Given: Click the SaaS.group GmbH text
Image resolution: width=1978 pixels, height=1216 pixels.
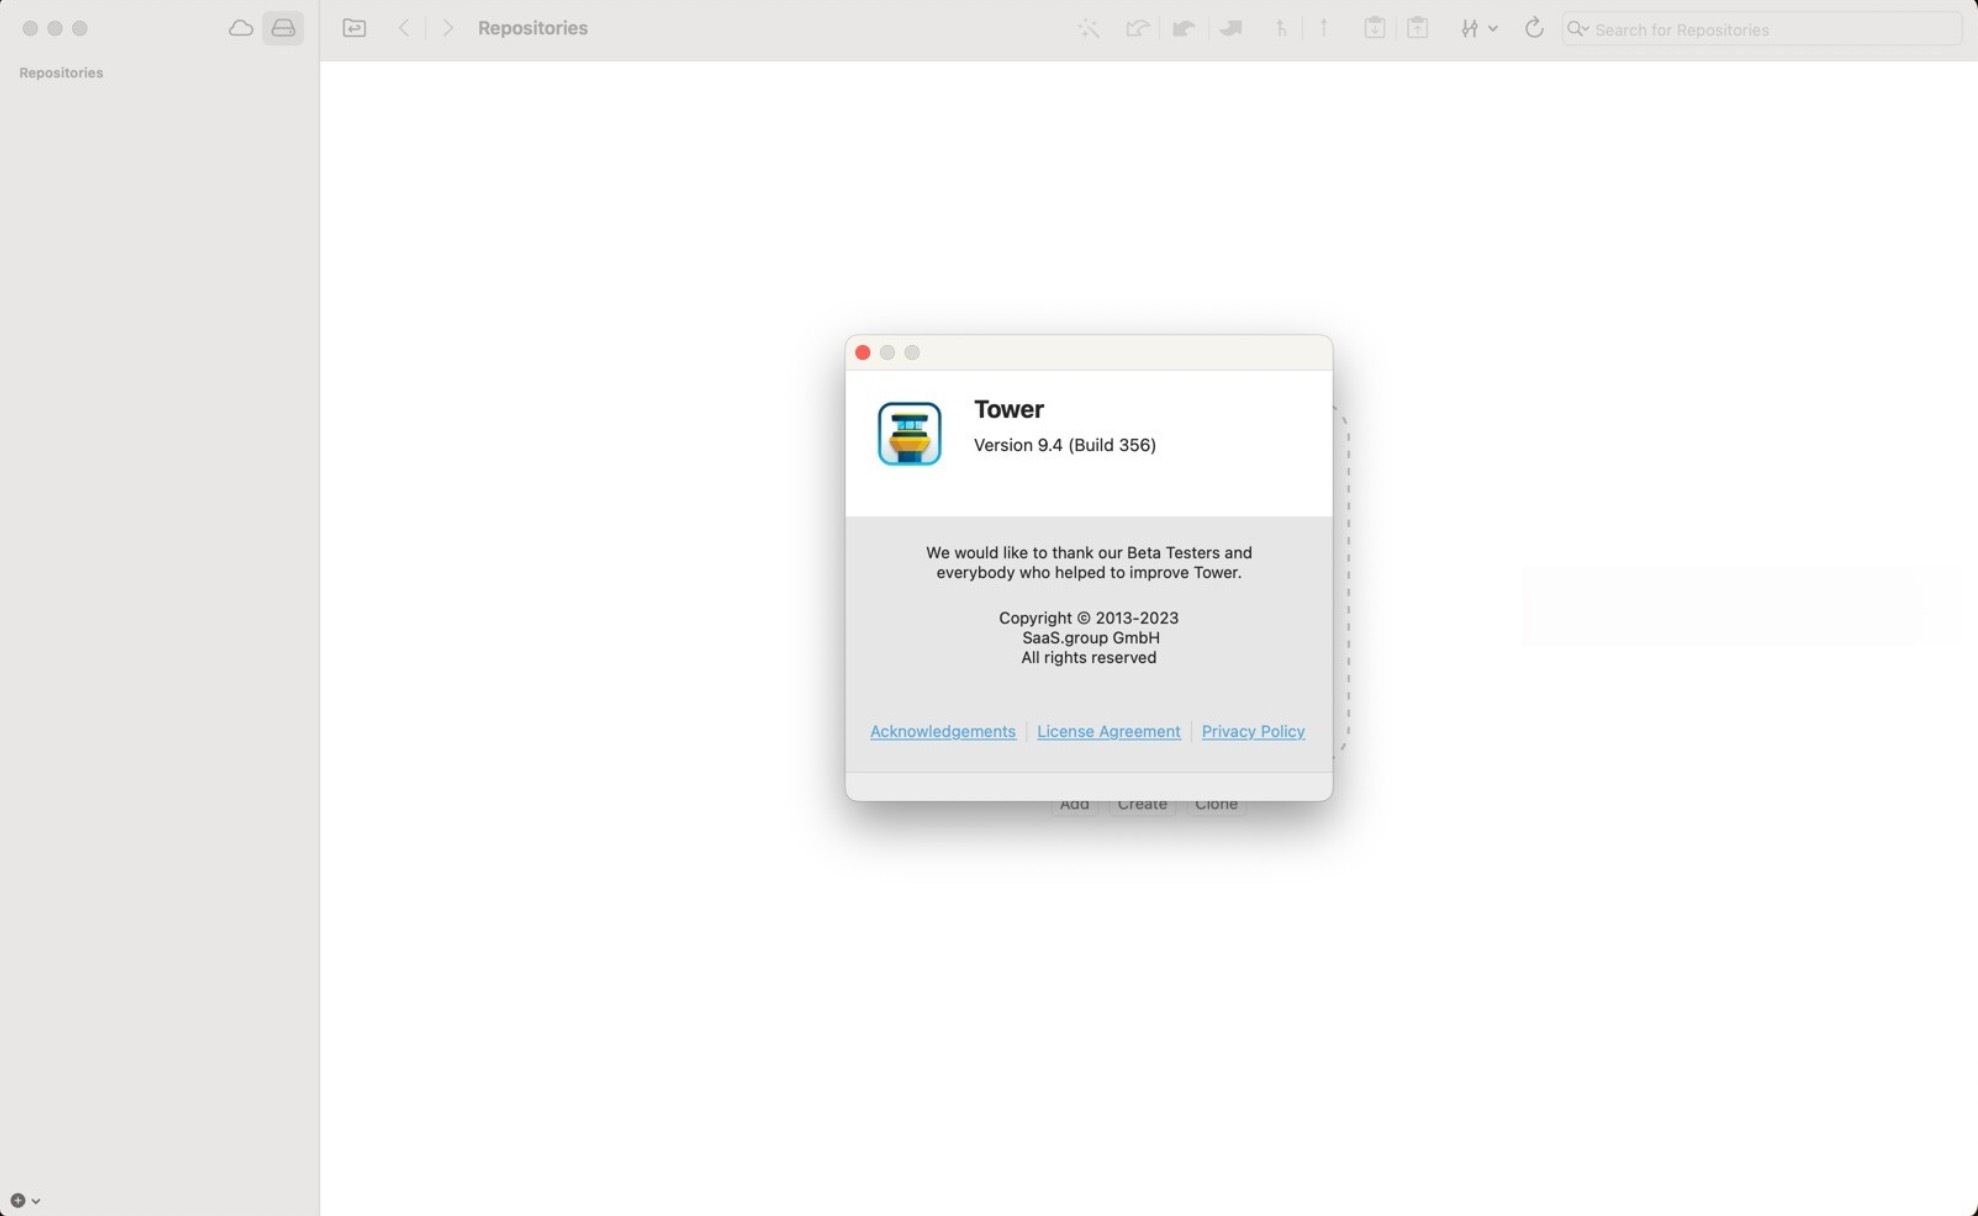Looking at the screenshot, I should 1091,638.
